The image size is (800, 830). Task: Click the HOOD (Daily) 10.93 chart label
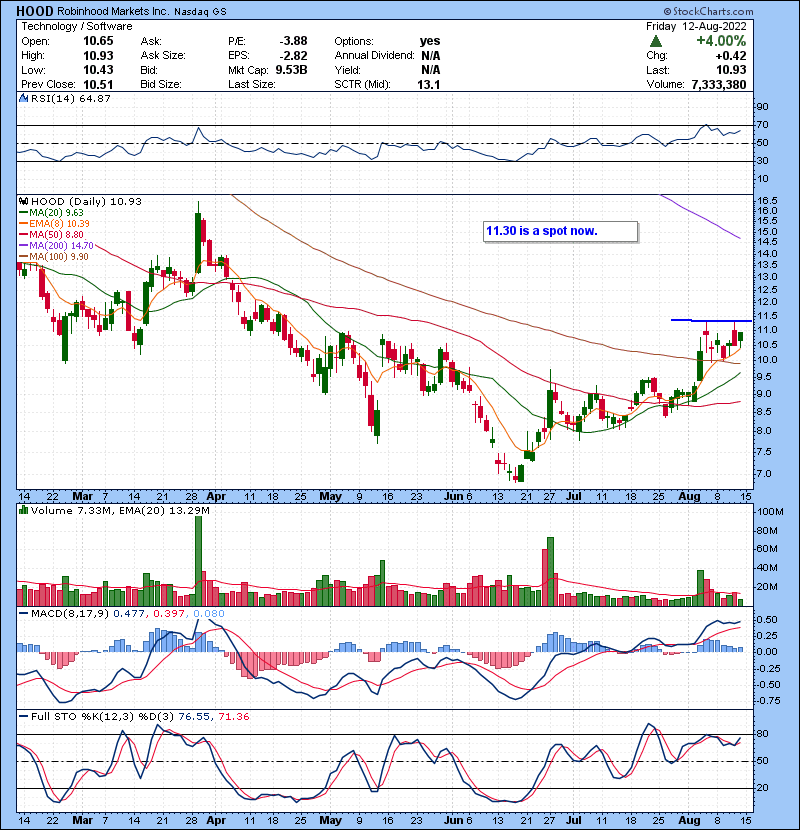point(86,201)
